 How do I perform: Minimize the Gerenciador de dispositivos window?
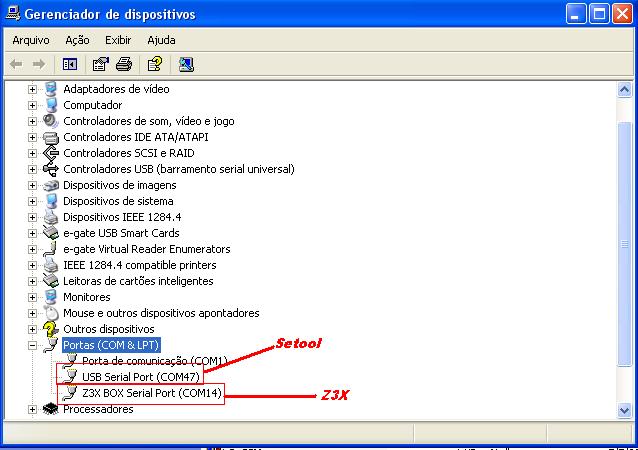tap(576, 14)
